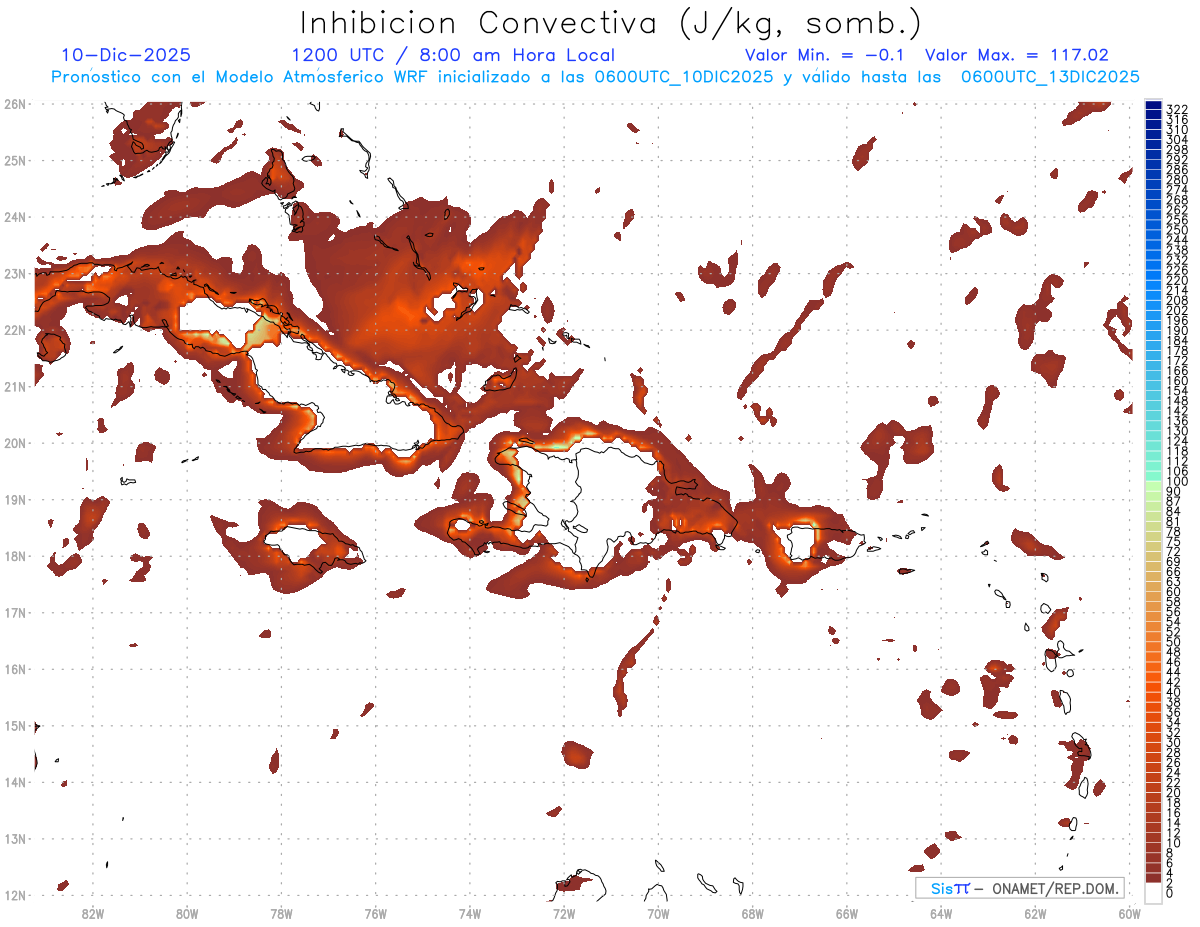
Task: Click the "62W" longitude label
Action: pos(1035,913)
